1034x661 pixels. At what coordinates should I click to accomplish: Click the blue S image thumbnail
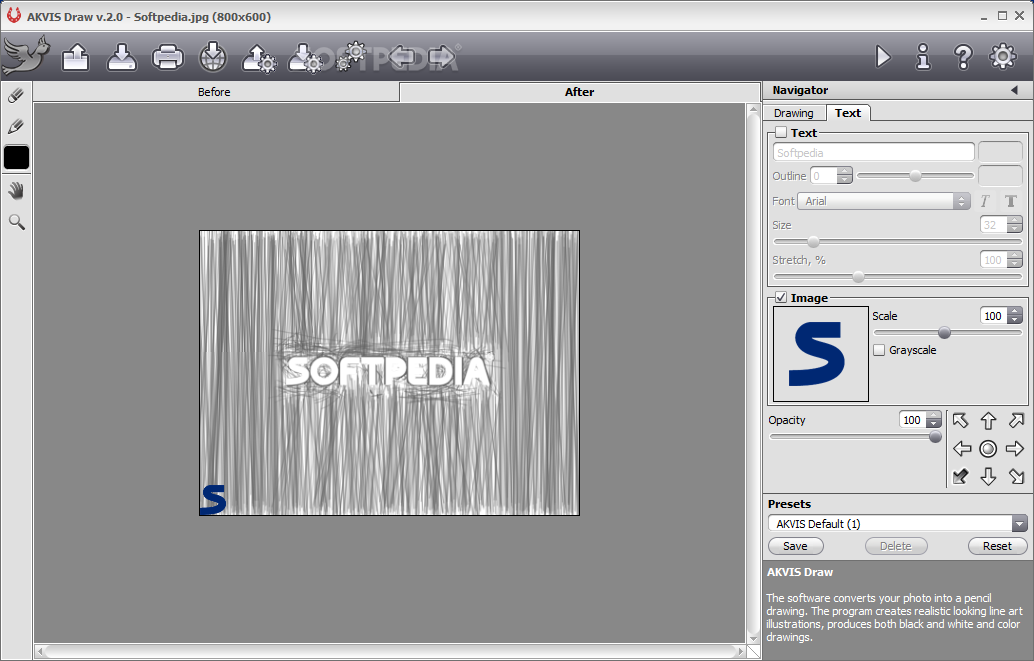coord(821,354)
